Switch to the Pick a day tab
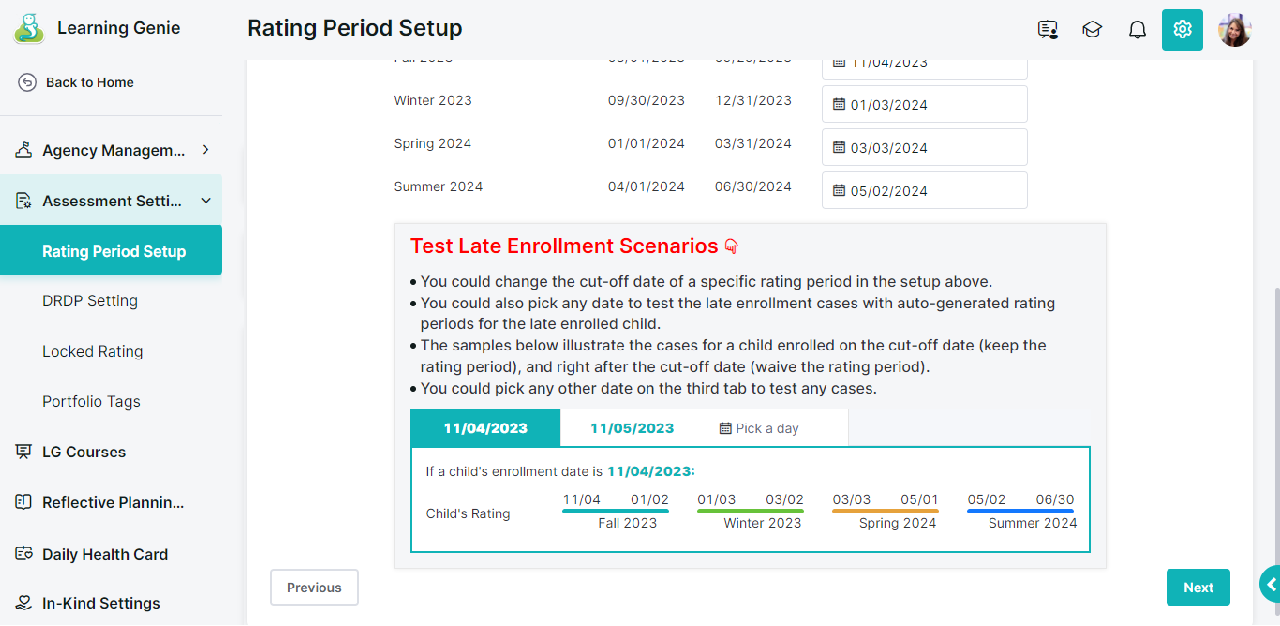 (x=759, y=428)
